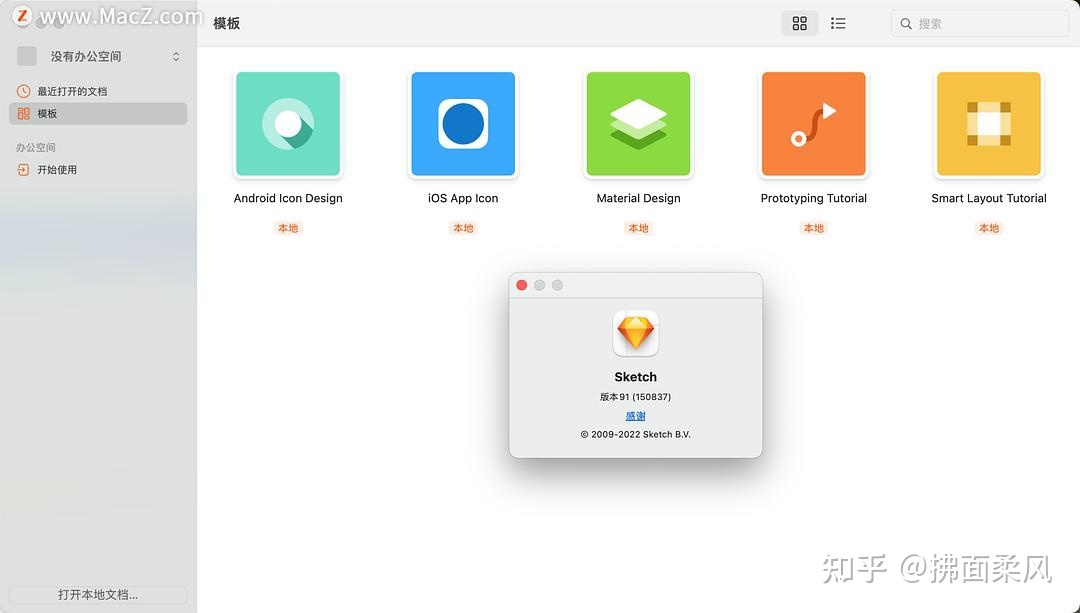Screen dimensions: 1080x613
Task: Click the Android Icon Design label
Action: pyautogui.click(x=288, y=198)
